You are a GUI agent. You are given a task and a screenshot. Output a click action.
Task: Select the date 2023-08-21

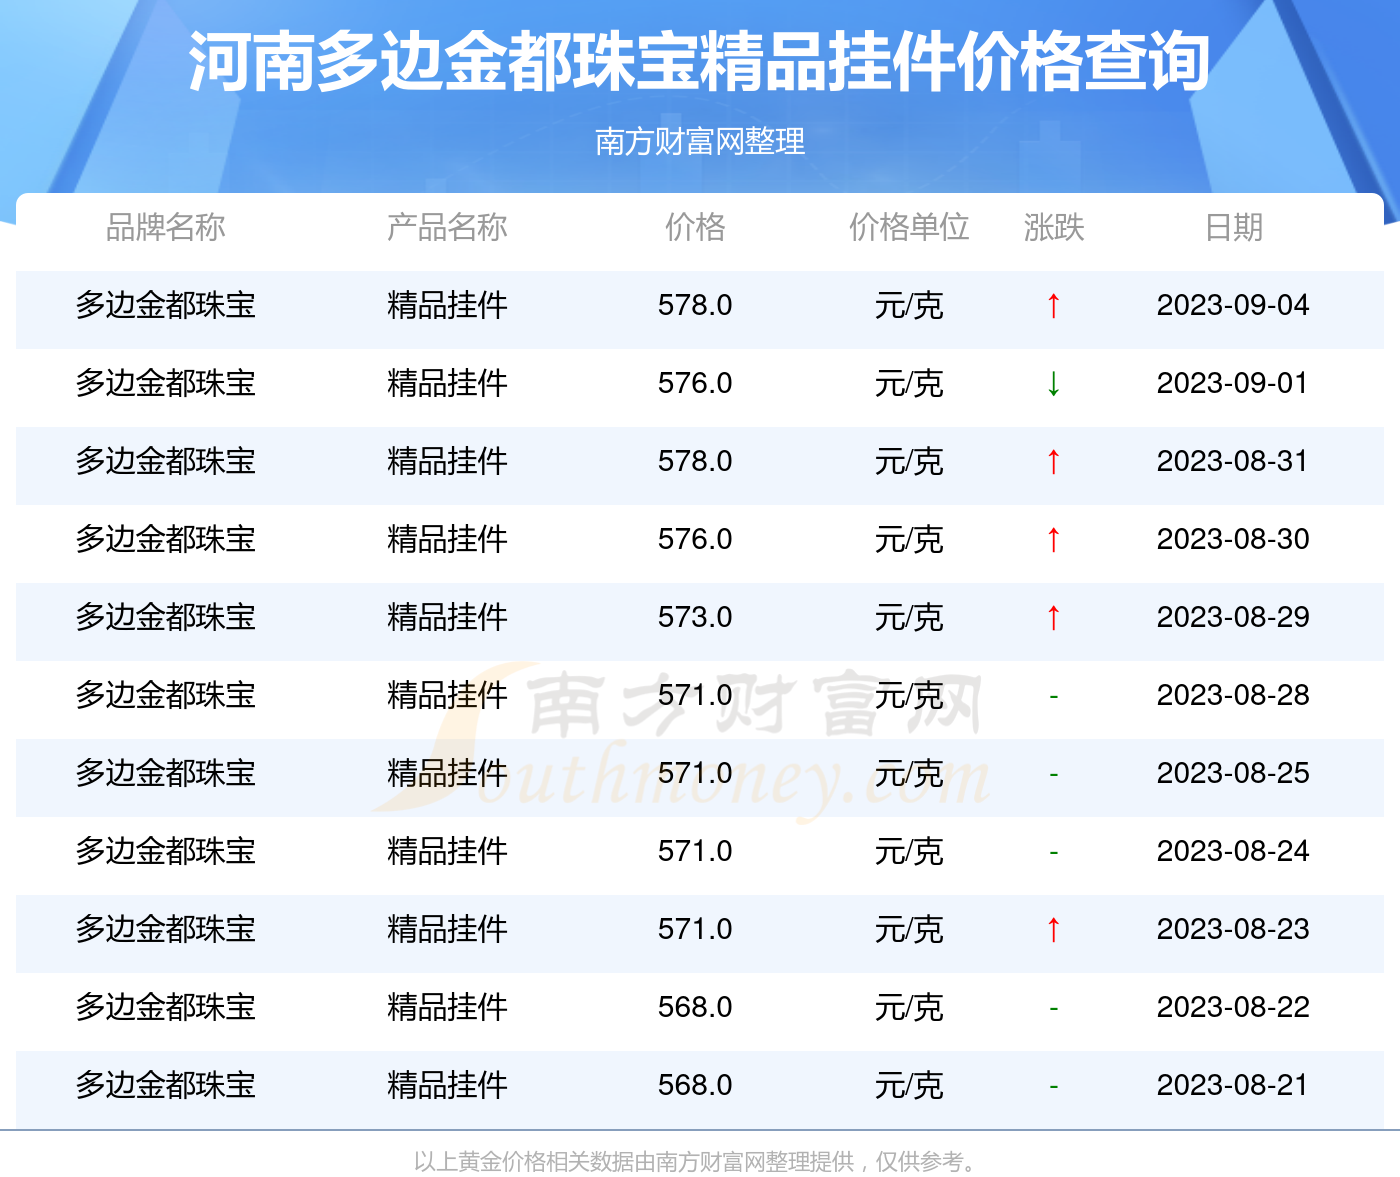coord(1233,1085)
